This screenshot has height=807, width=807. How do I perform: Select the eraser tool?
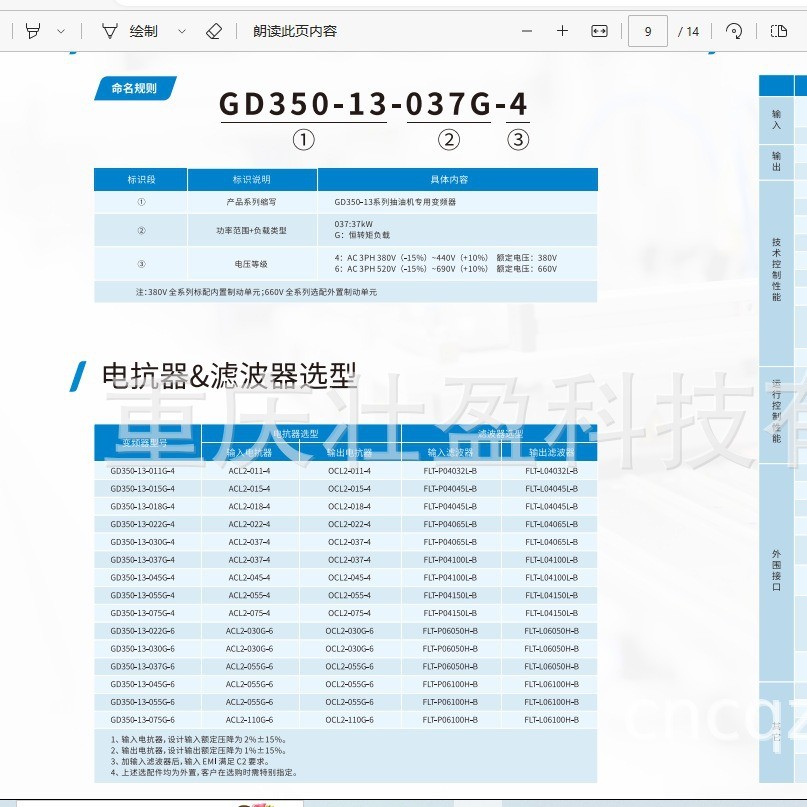coord(214,31)
